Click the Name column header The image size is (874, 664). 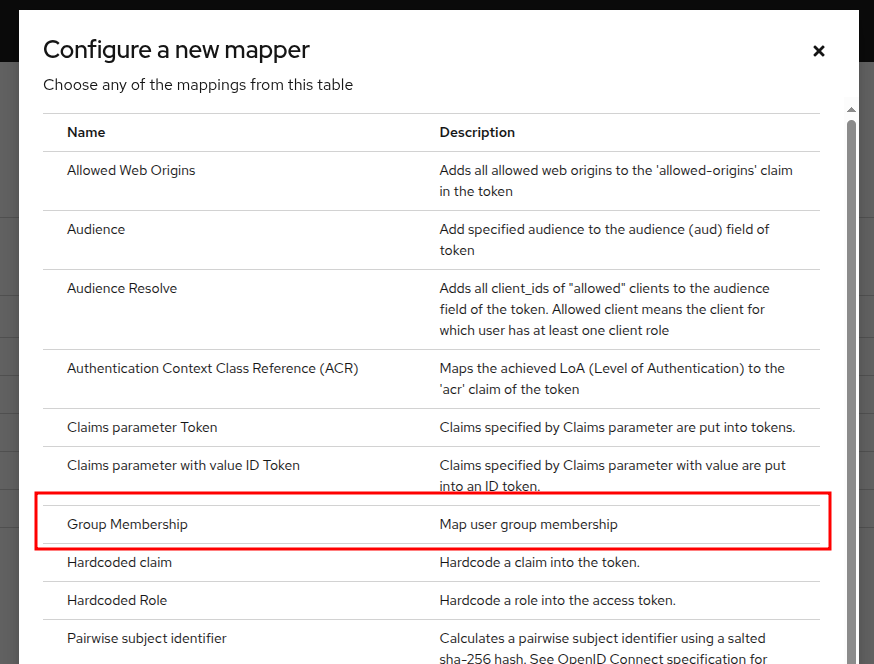tap(86, 133)
